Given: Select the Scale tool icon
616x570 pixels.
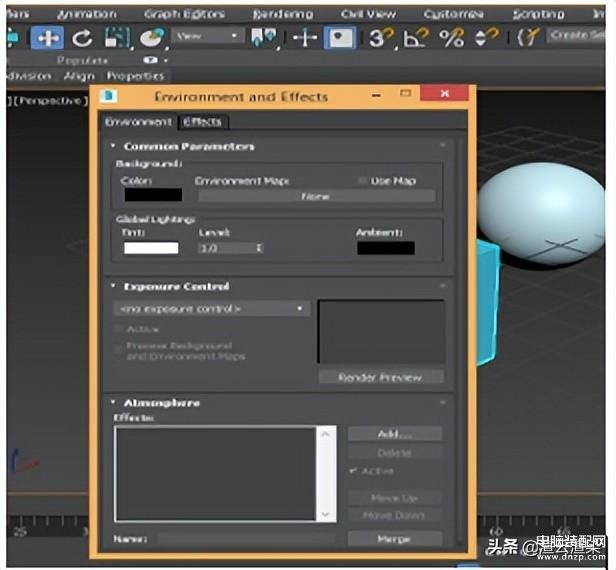Looking at the screenshot, I should 117,38.
